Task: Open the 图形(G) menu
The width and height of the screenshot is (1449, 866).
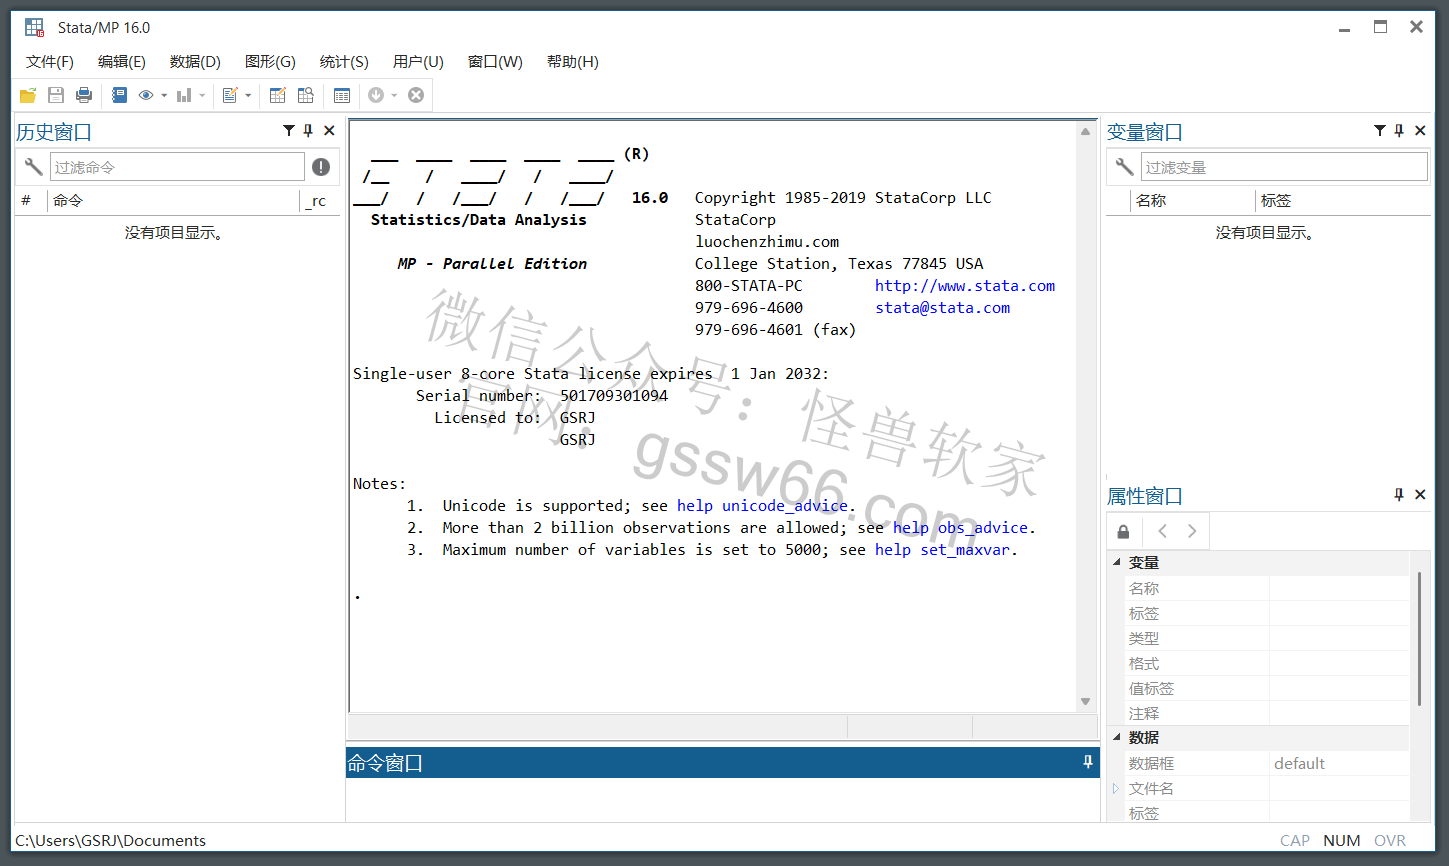Action: click(x=270, y=61)
